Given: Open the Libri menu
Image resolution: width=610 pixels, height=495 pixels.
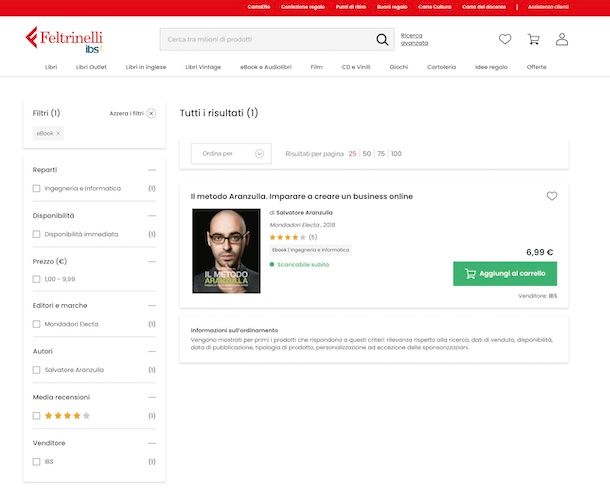Looking at the screenshot, I should pyautogui.click(x=51, y=67).
